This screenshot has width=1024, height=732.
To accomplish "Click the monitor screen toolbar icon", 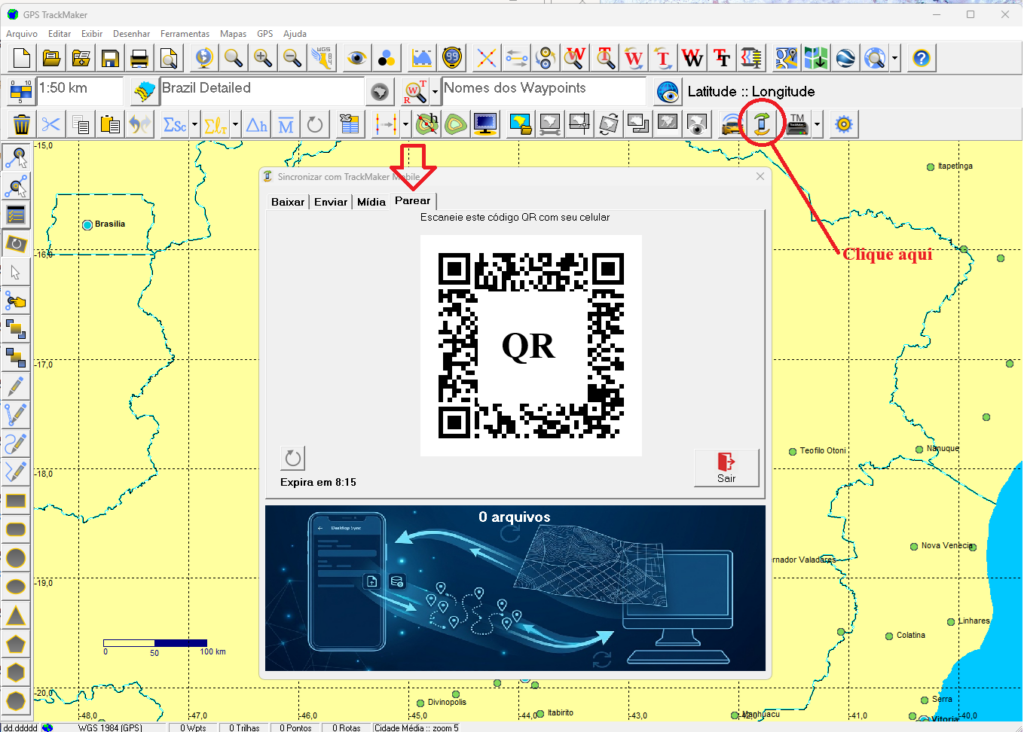I will pos(485,124).
